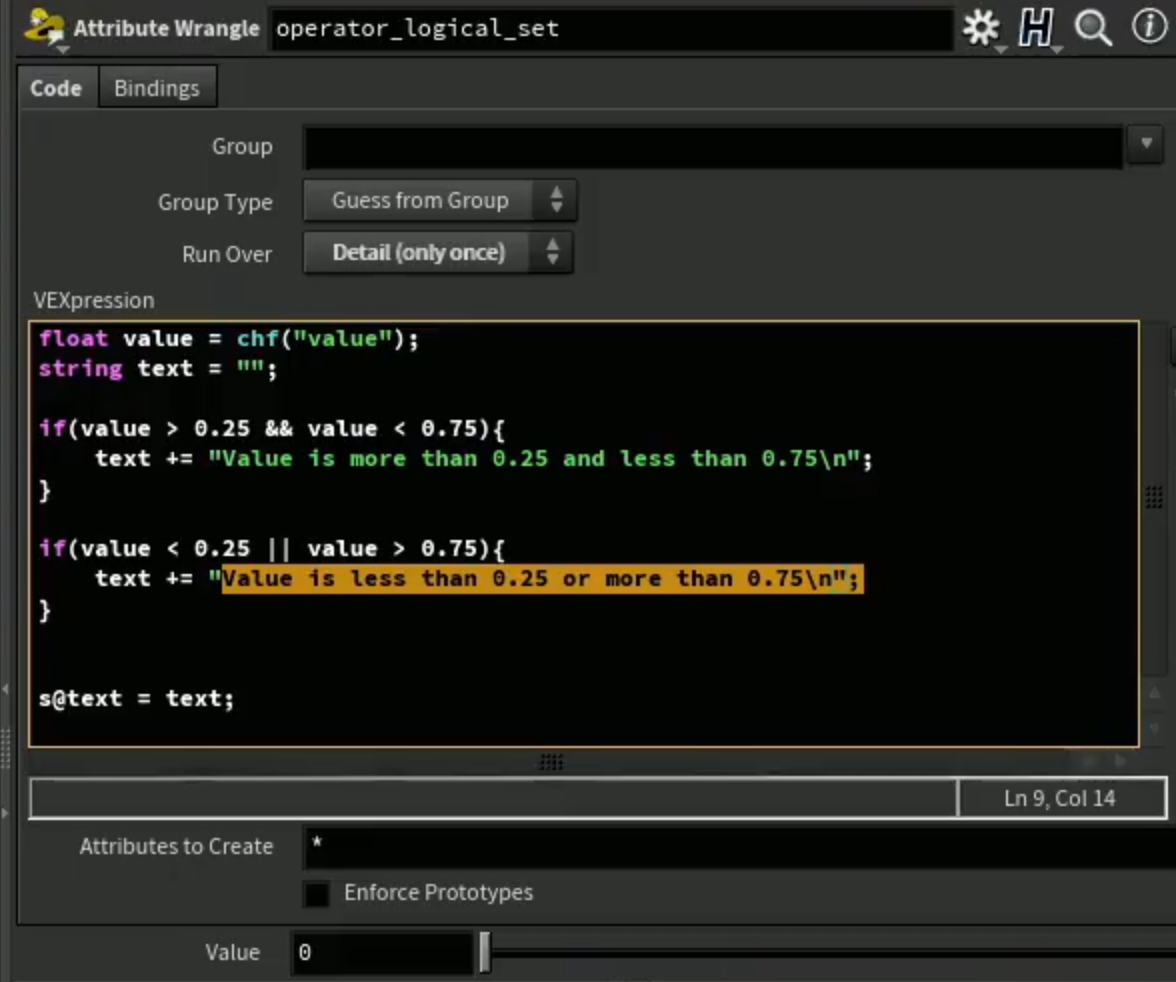Image resolution: width=1176 pixels, height=982 pixels.
Task: Open the Run Over dropdown
Action: click(438, 253)
